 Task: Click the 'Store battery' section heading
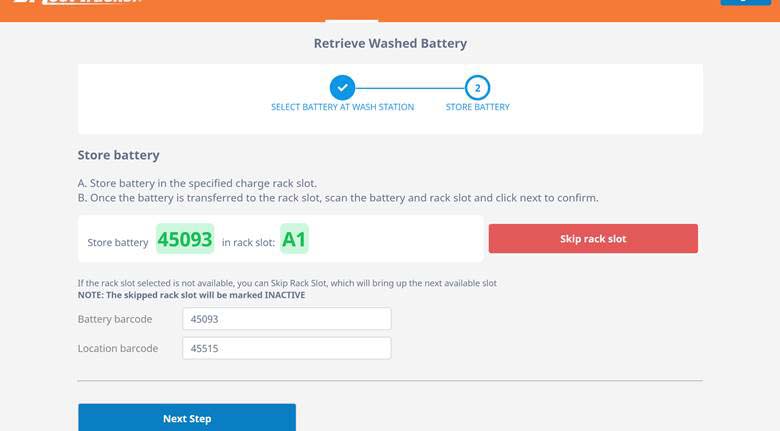[118, 156]
